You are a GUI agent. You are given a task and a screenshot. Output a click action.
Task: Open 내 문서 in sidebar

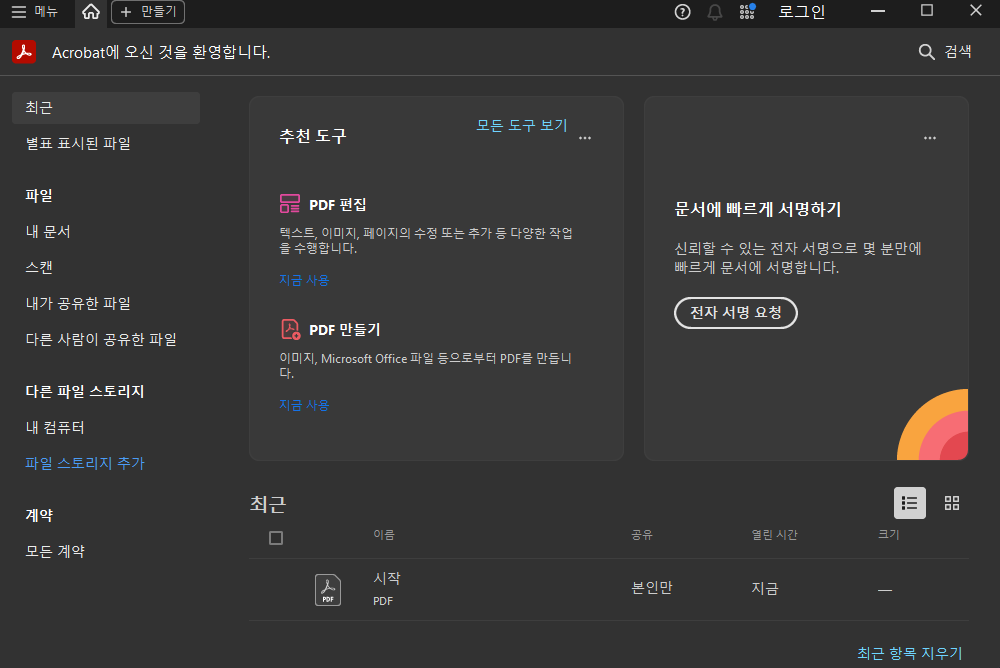click(48, 232)
